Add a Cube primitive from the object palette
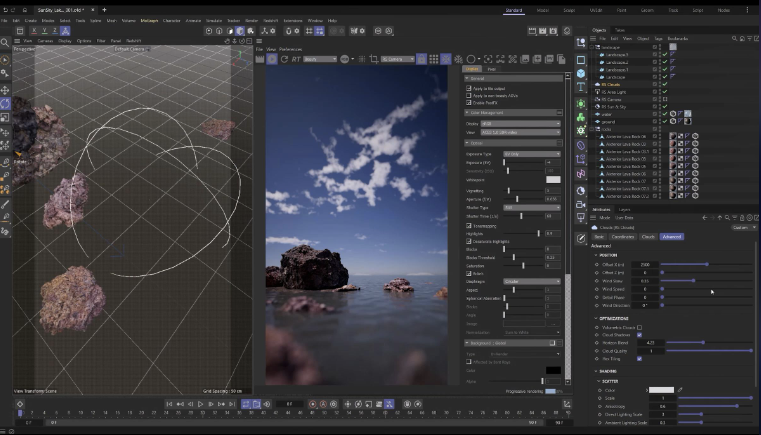Viewport: 761px width, 435px height. (x=581, y=74)
